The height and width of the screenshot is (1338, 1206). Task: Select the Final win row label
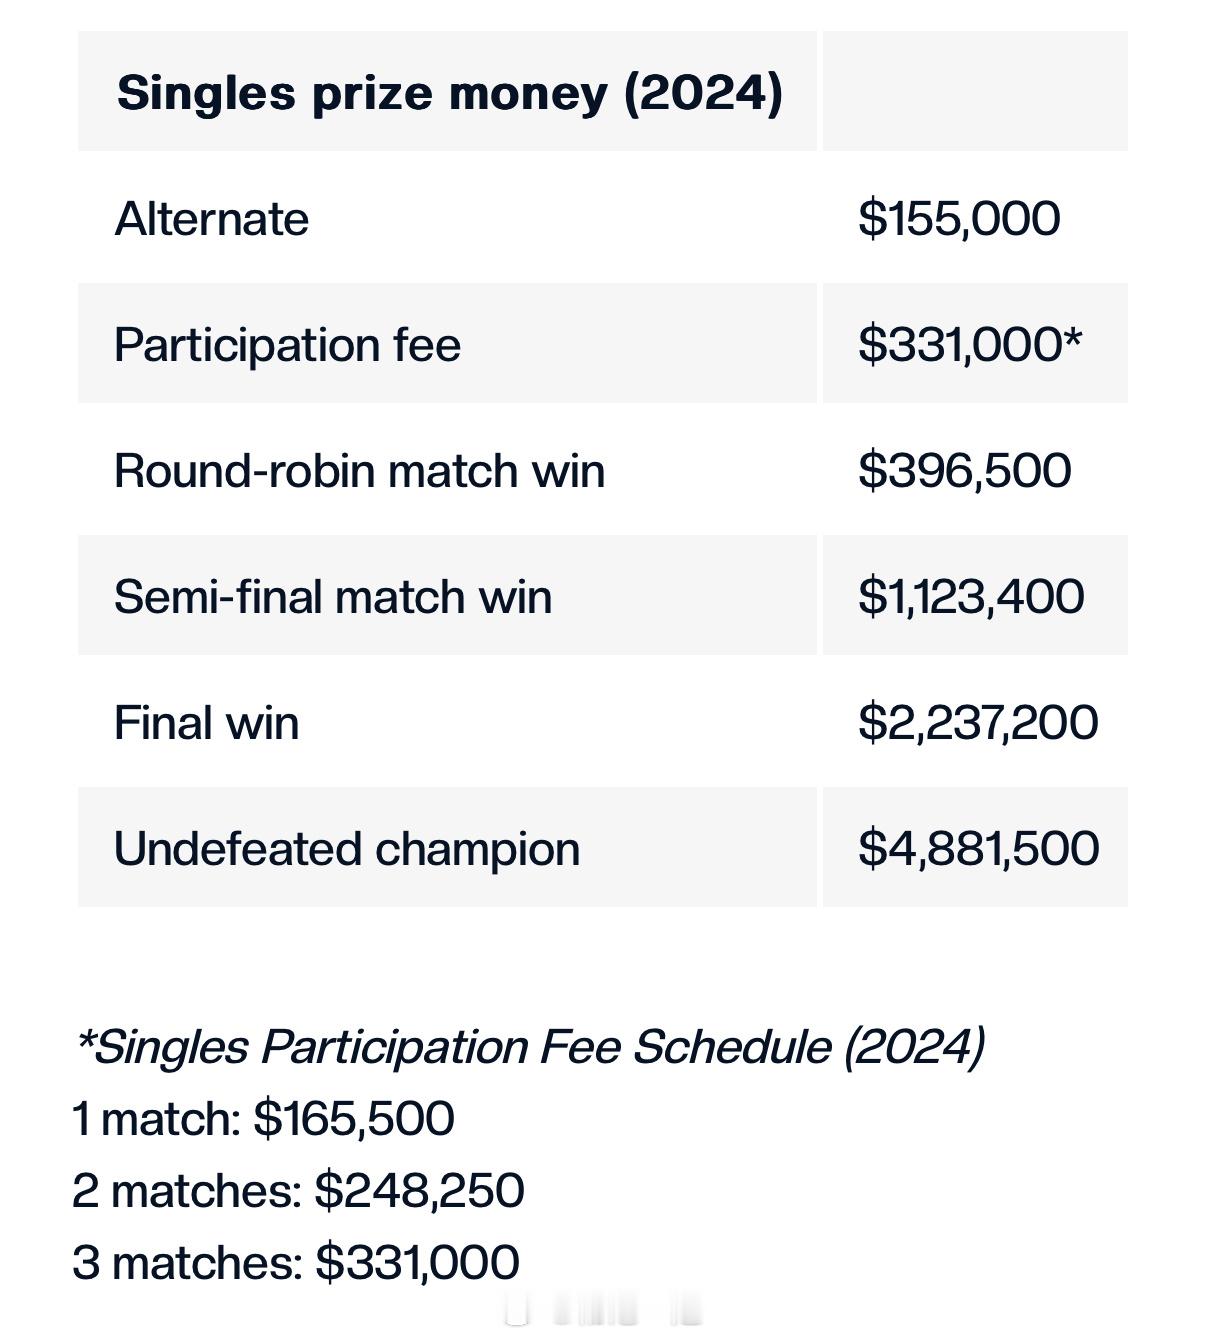[x=206, y=722]
